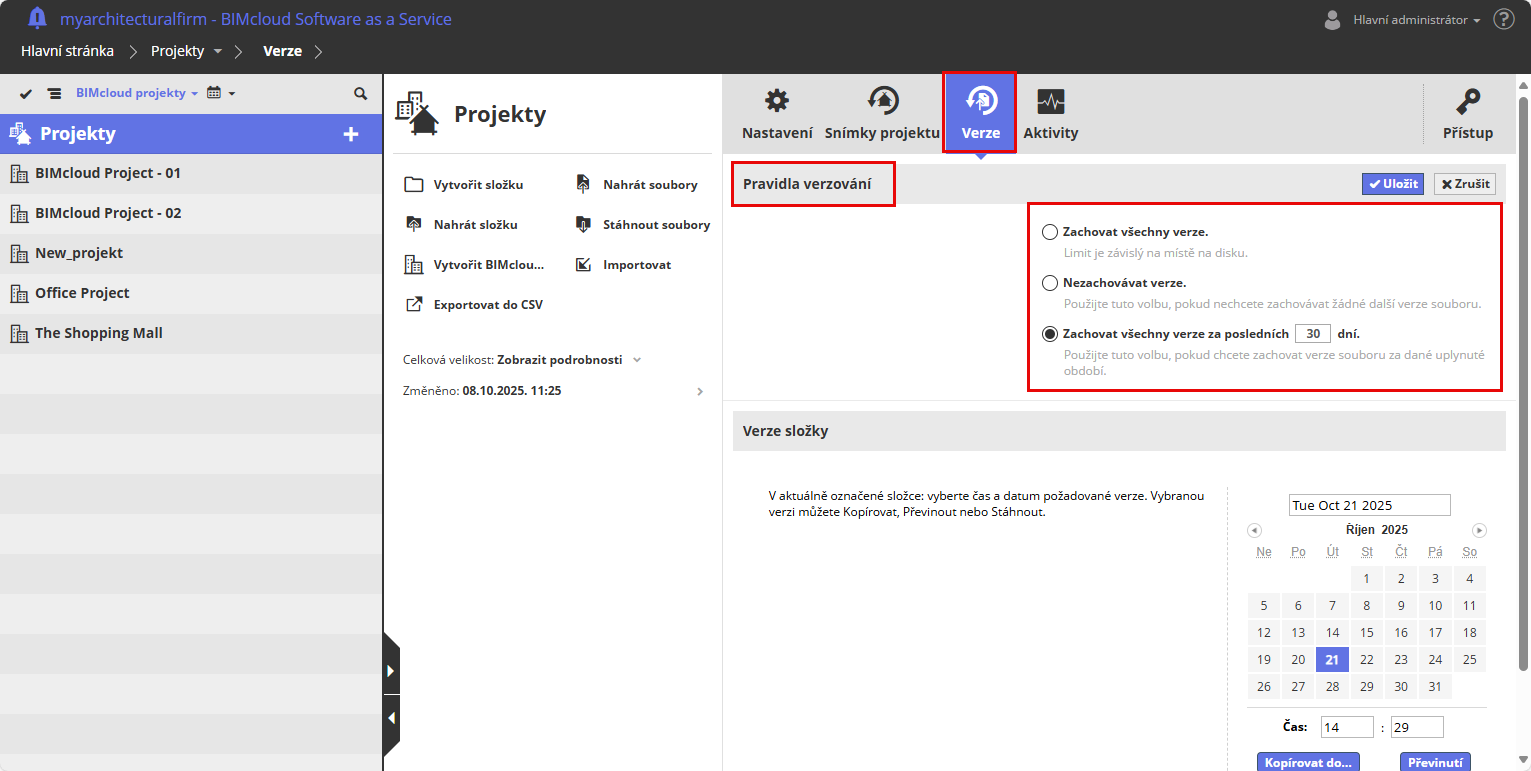Click the vertical scrollbar of the page
Screen dimensions: 1531x771
1523,384
